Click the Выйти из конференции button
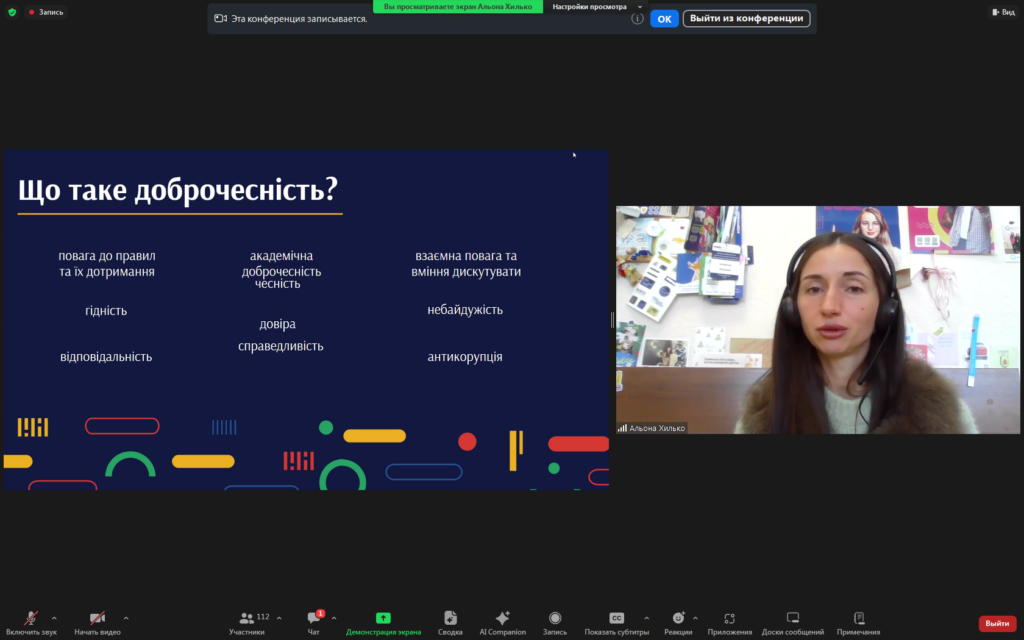 coord(746,18)
